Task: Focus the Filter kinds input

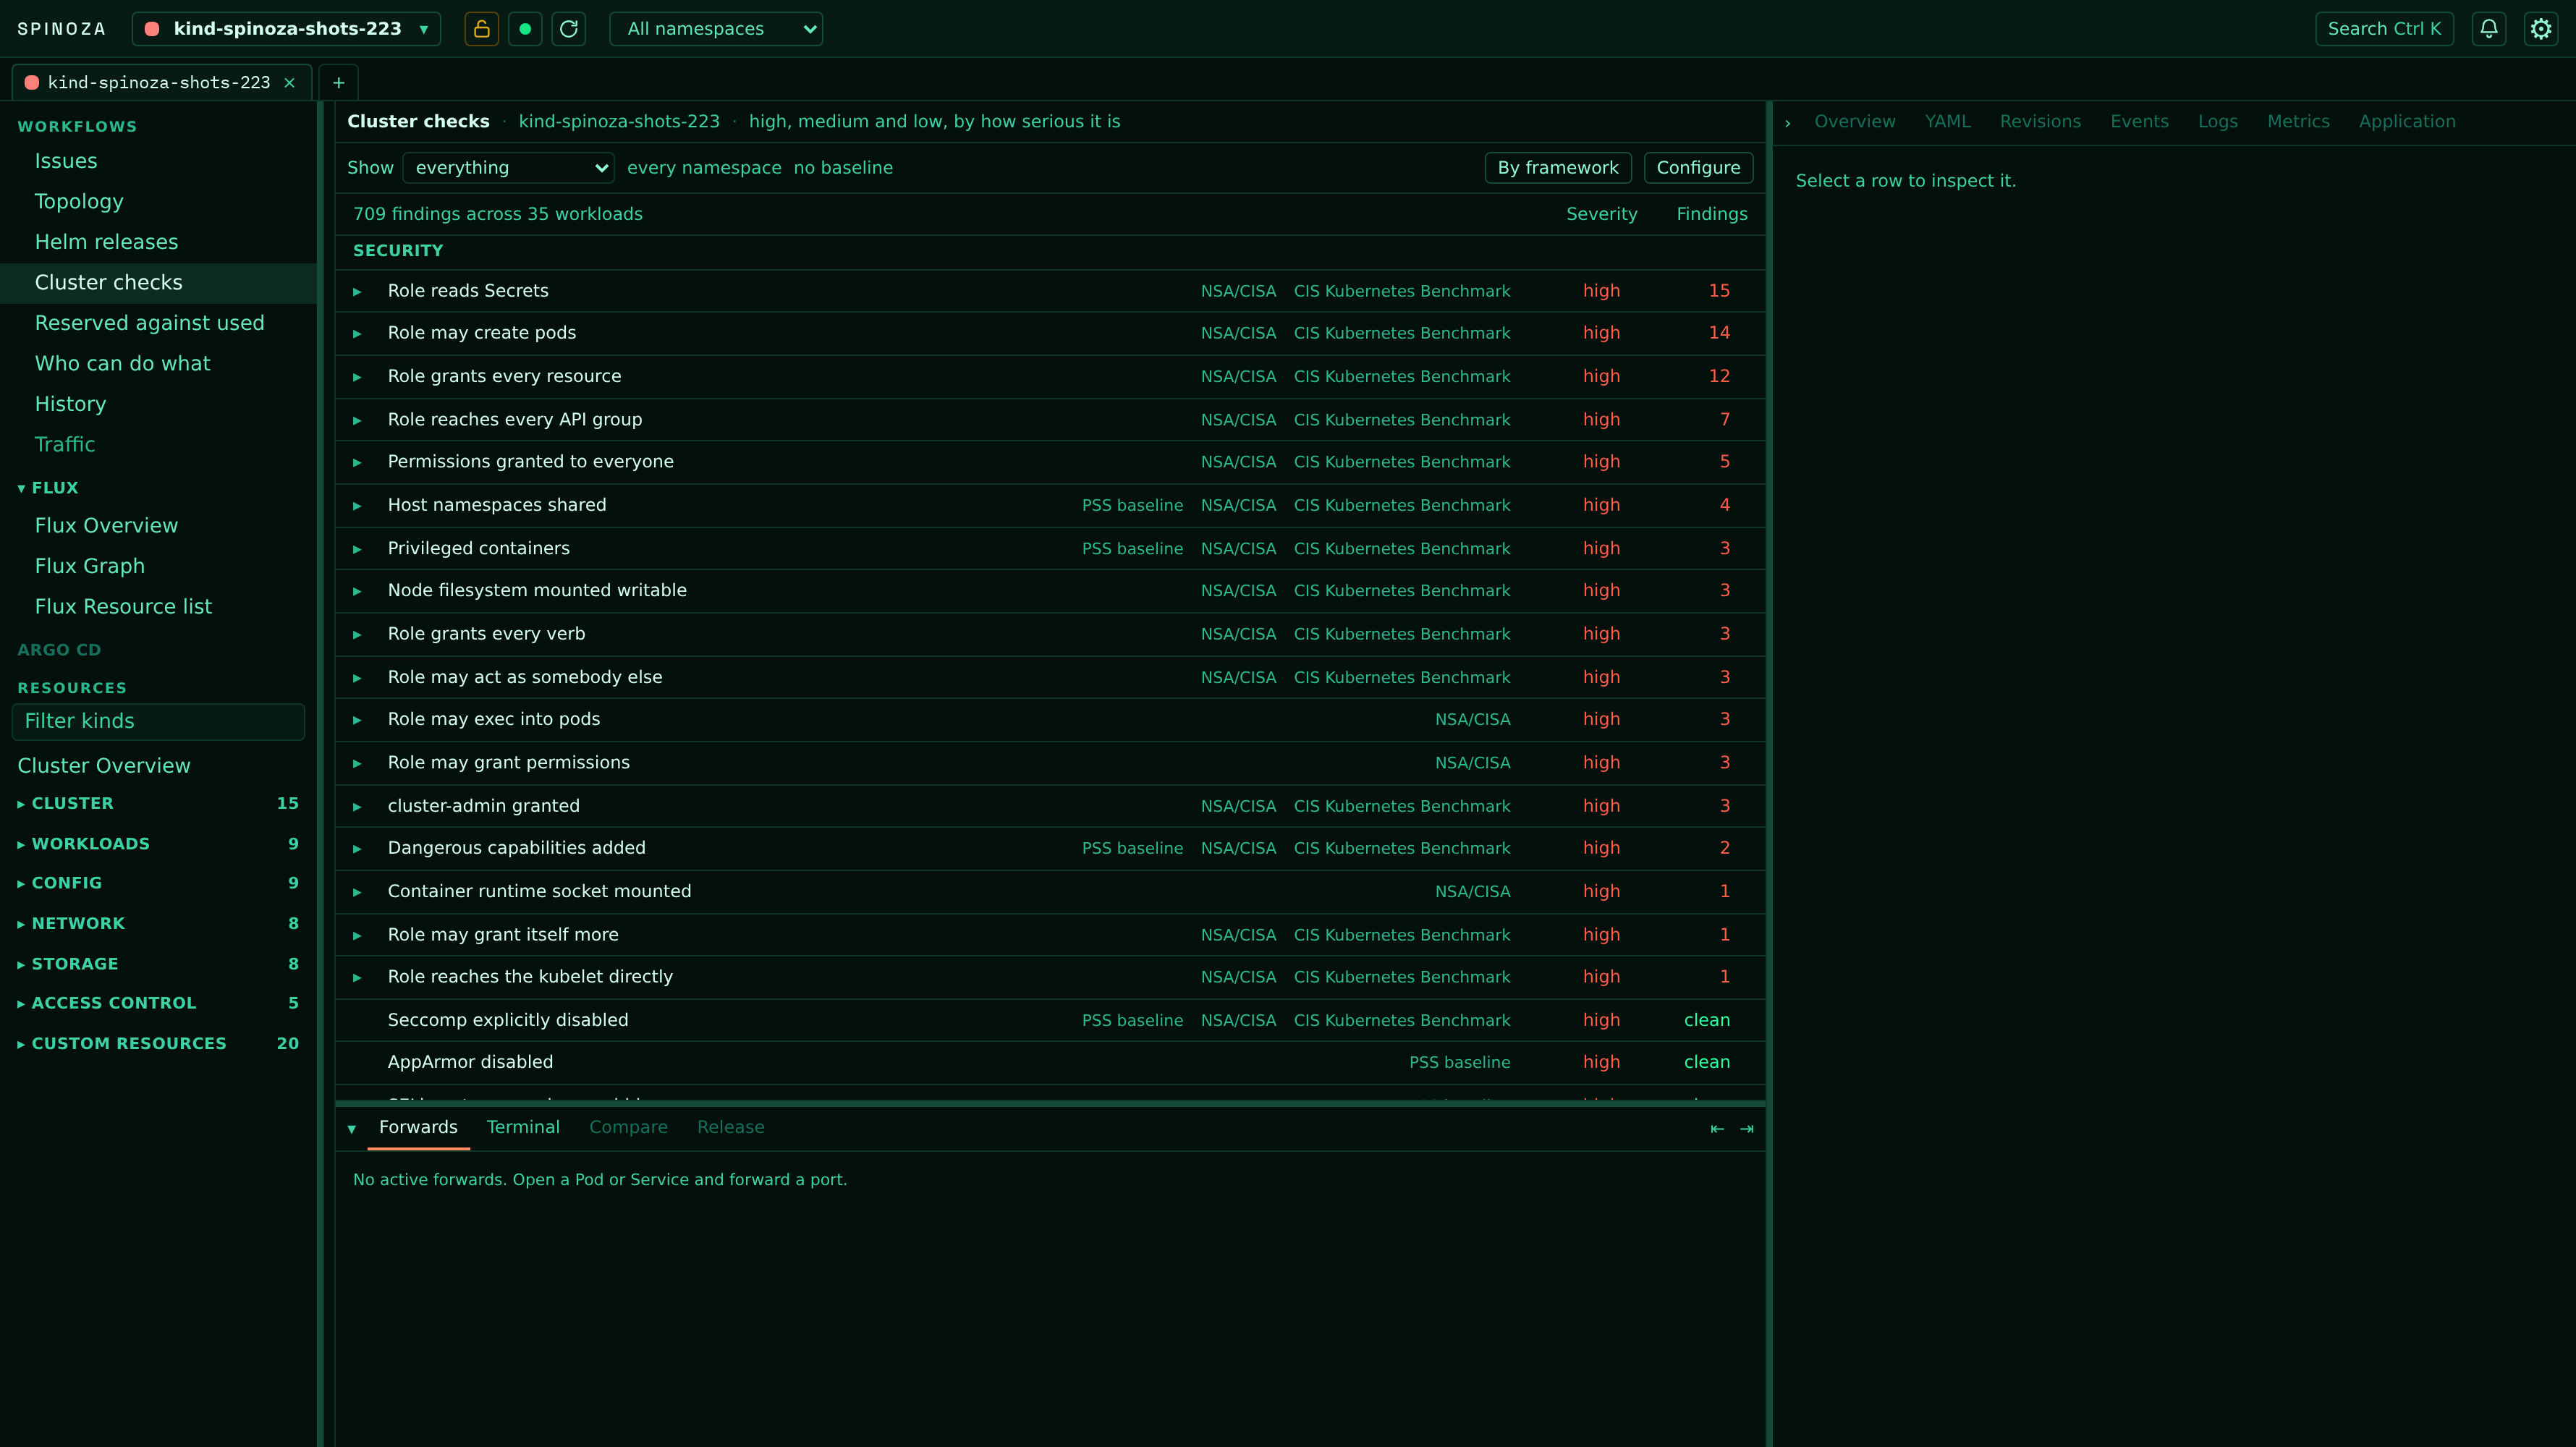Action: tap(158, 721)
